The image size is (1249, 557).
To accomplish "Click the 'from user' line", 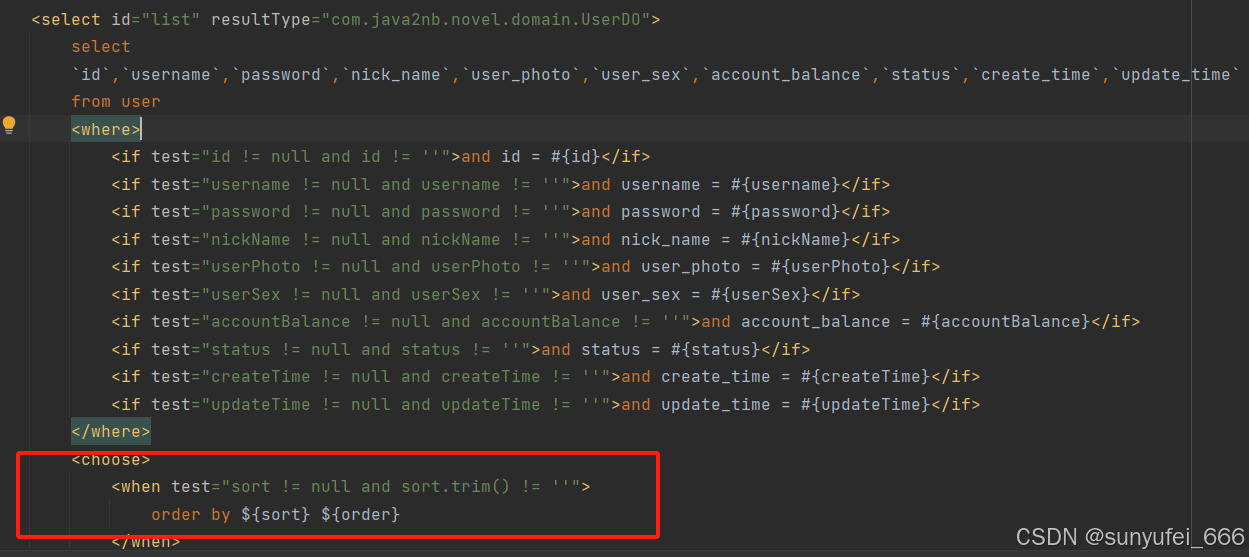I will point(116,101).
